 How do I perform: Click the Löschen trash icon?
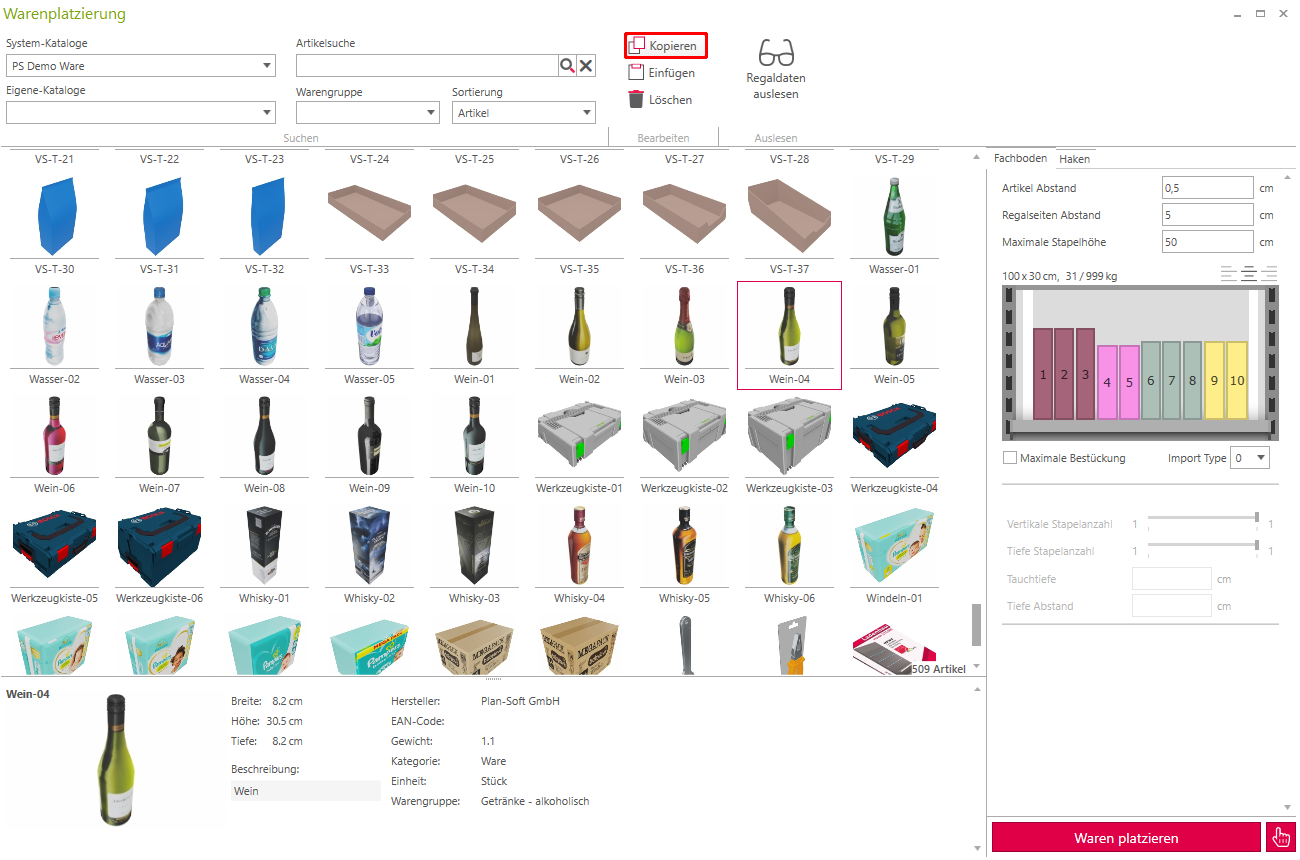pos(636,99)
